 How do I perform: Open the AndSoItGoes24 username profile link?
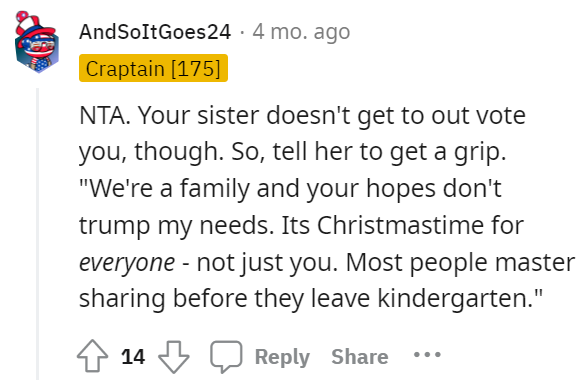click(155, 32)
